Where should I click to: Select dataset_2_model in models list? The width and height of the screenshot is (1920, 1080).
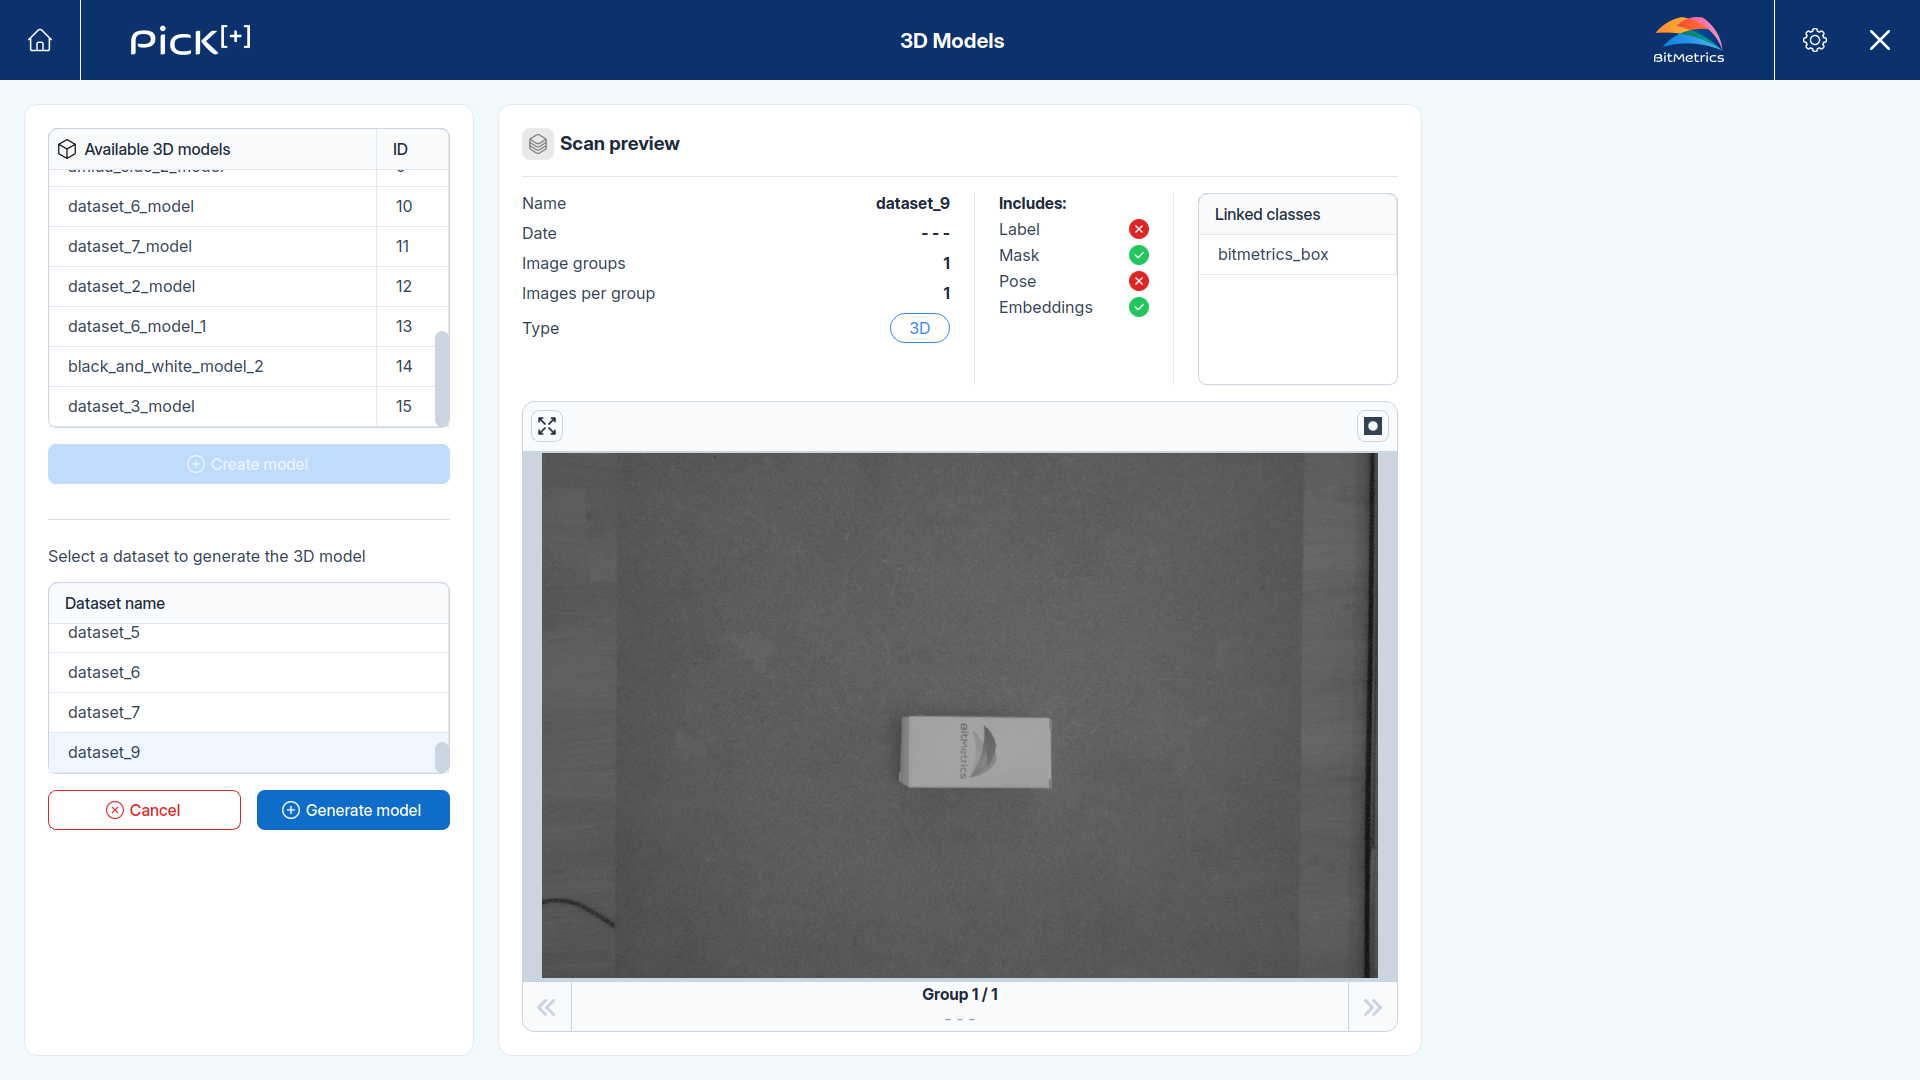[x=242, y=286]
